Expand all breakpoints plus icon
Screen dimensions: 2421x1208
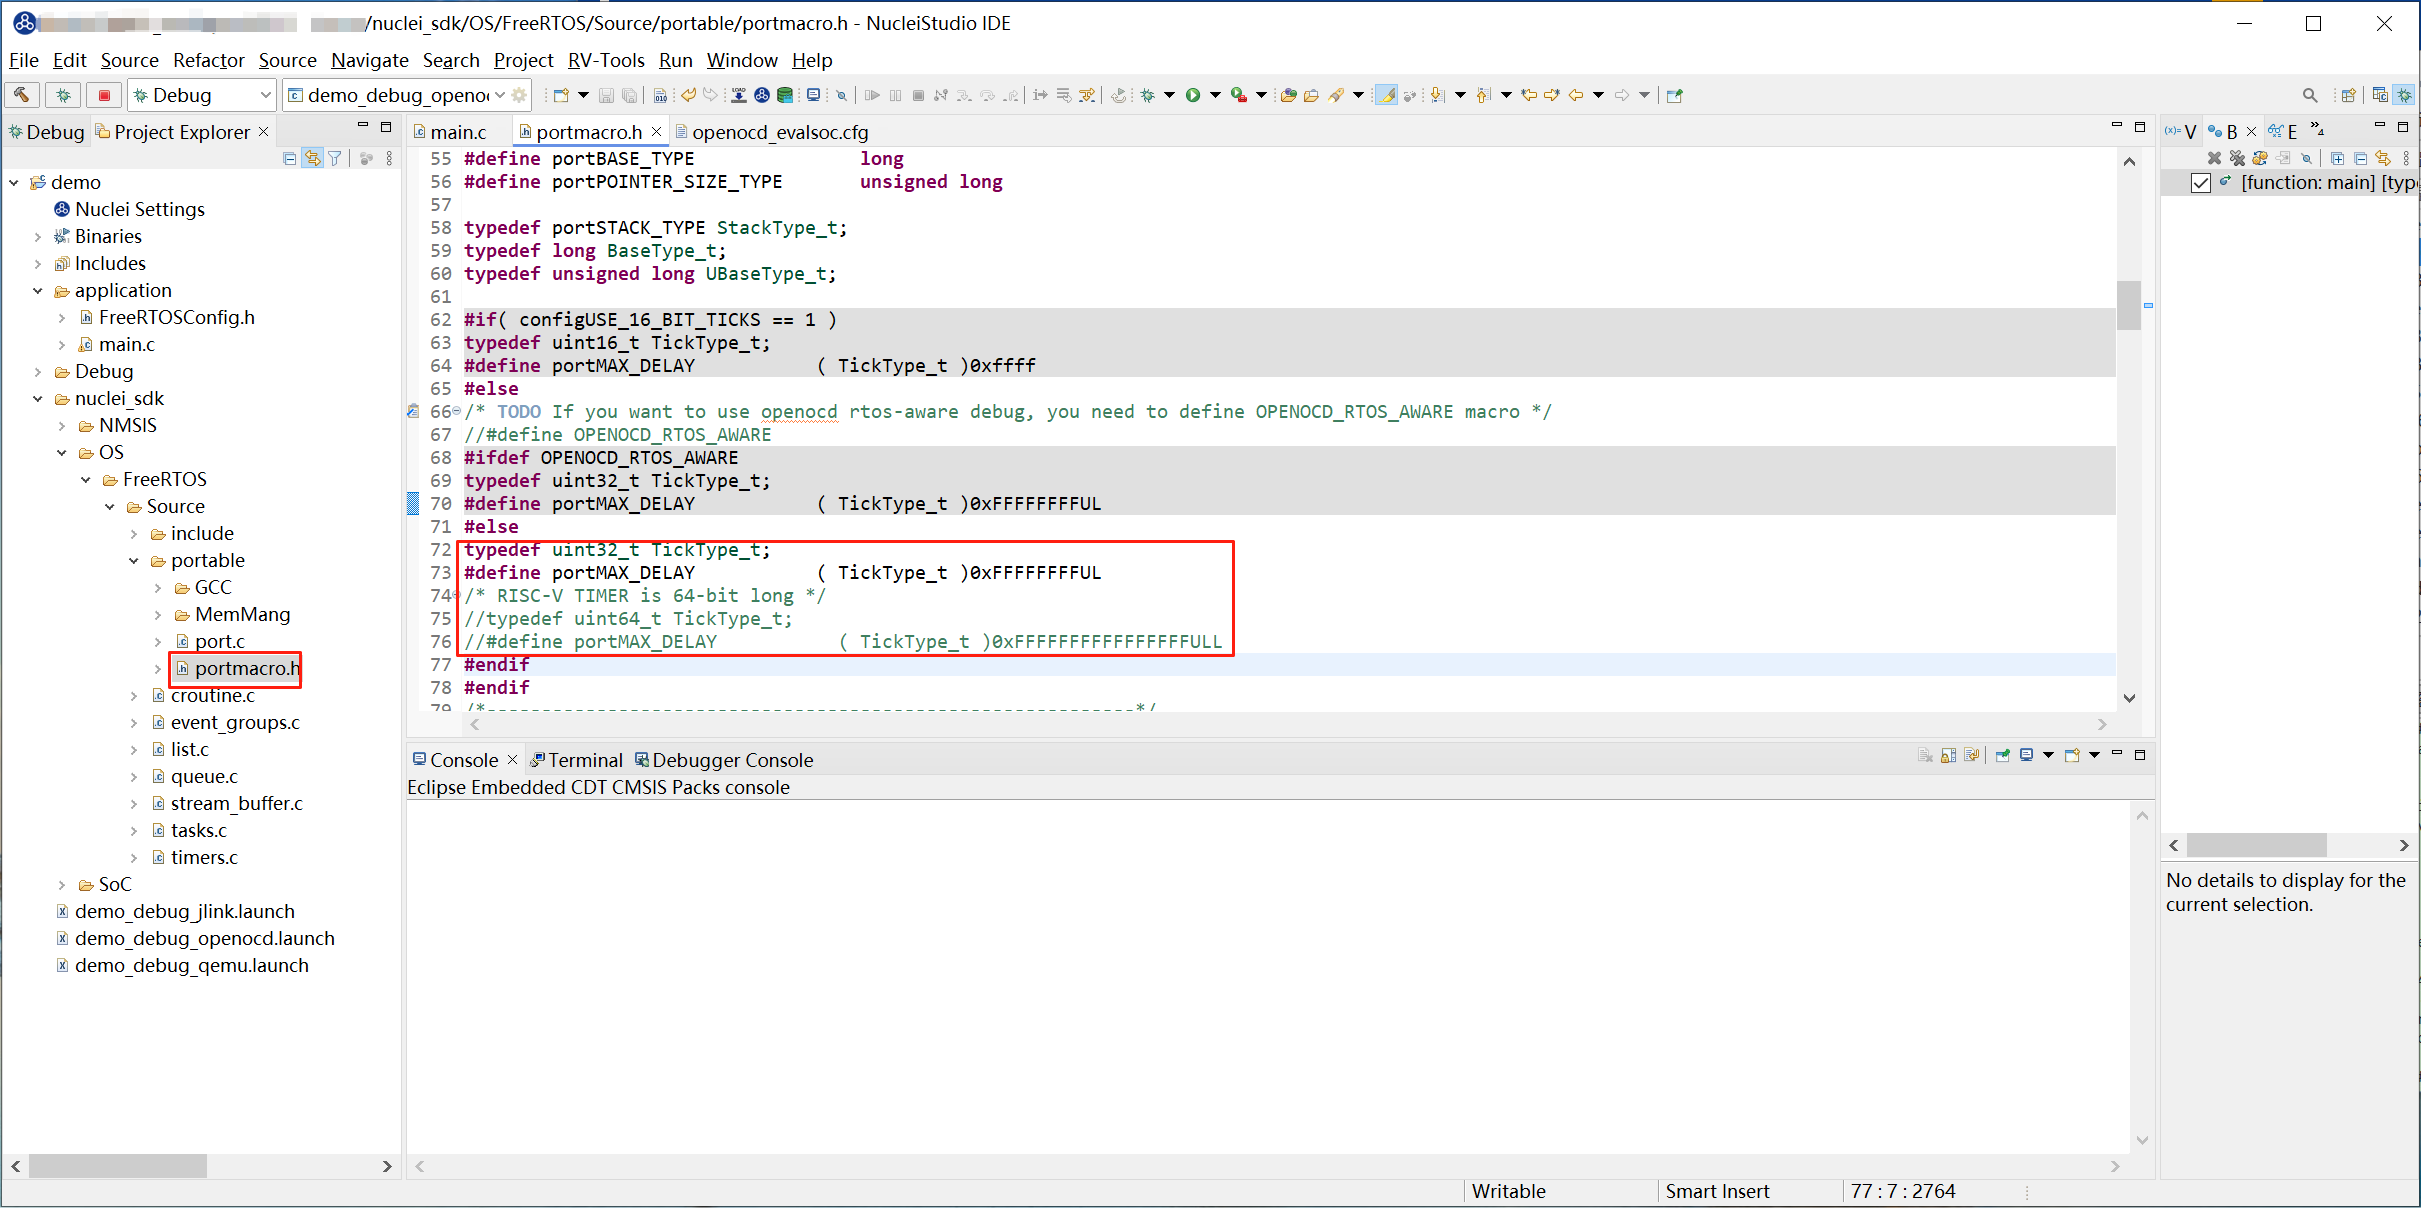[x=2337, y=158]
